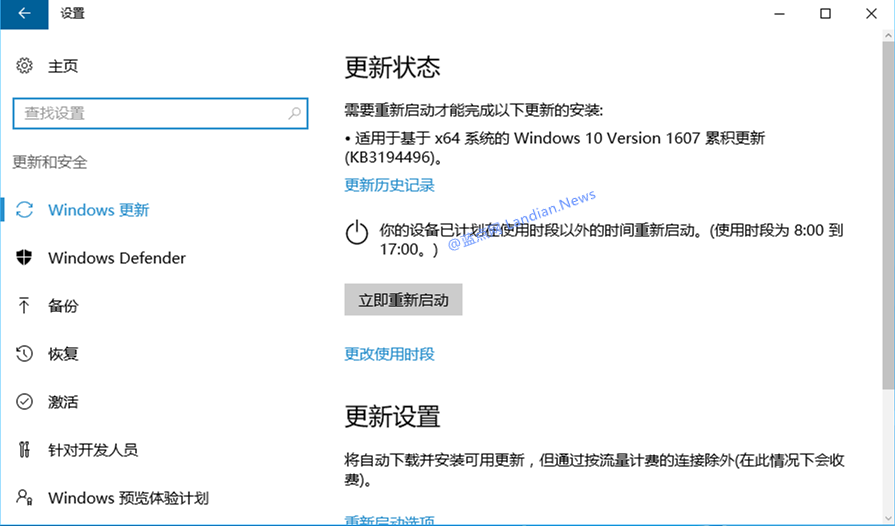The image size is (895, 526).
Task: Click the search magnifier icon
Action: pos(295,113)
